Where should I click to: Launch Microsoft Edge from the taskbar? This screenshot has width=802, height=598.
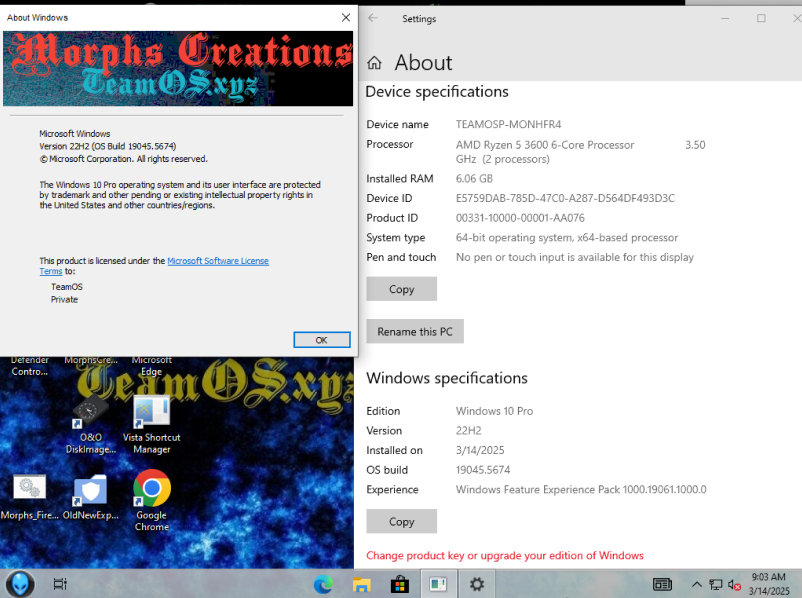click(x=323, y=584)
